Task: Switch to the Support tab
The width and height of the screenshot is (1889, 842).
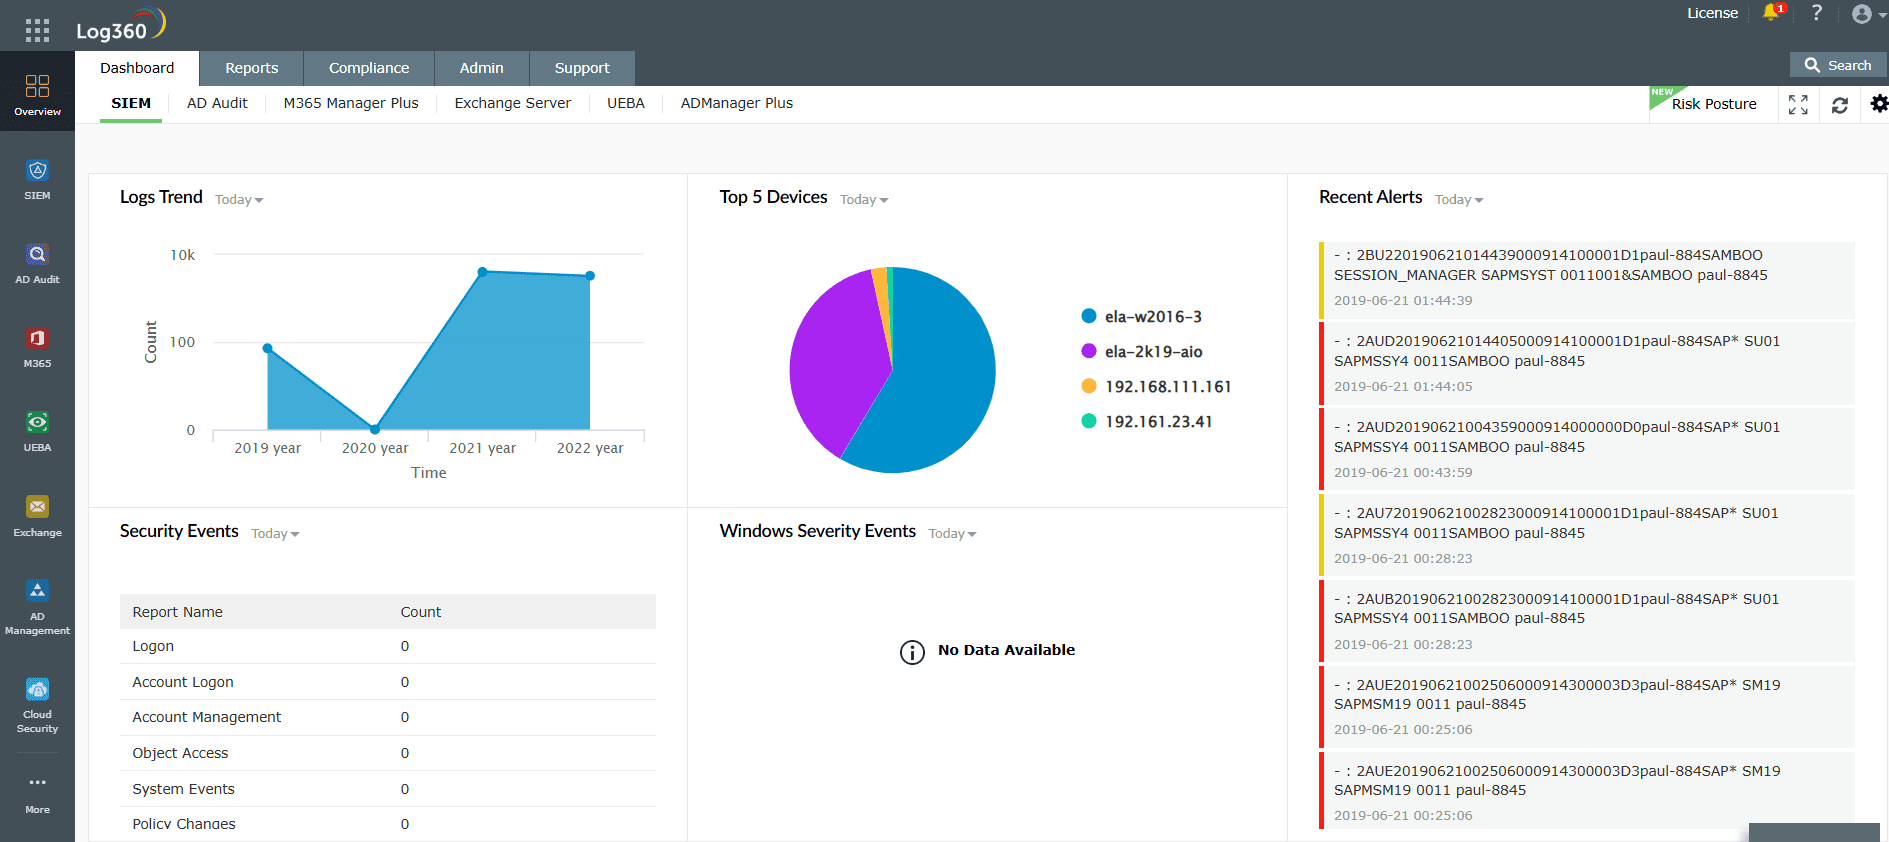Action: pos(582,68)
